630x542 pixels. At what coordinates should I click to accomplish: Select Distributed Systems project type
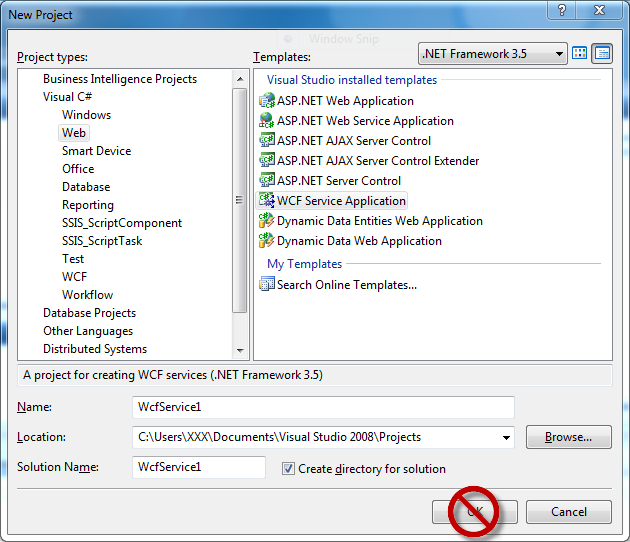[x=95, y=349]
